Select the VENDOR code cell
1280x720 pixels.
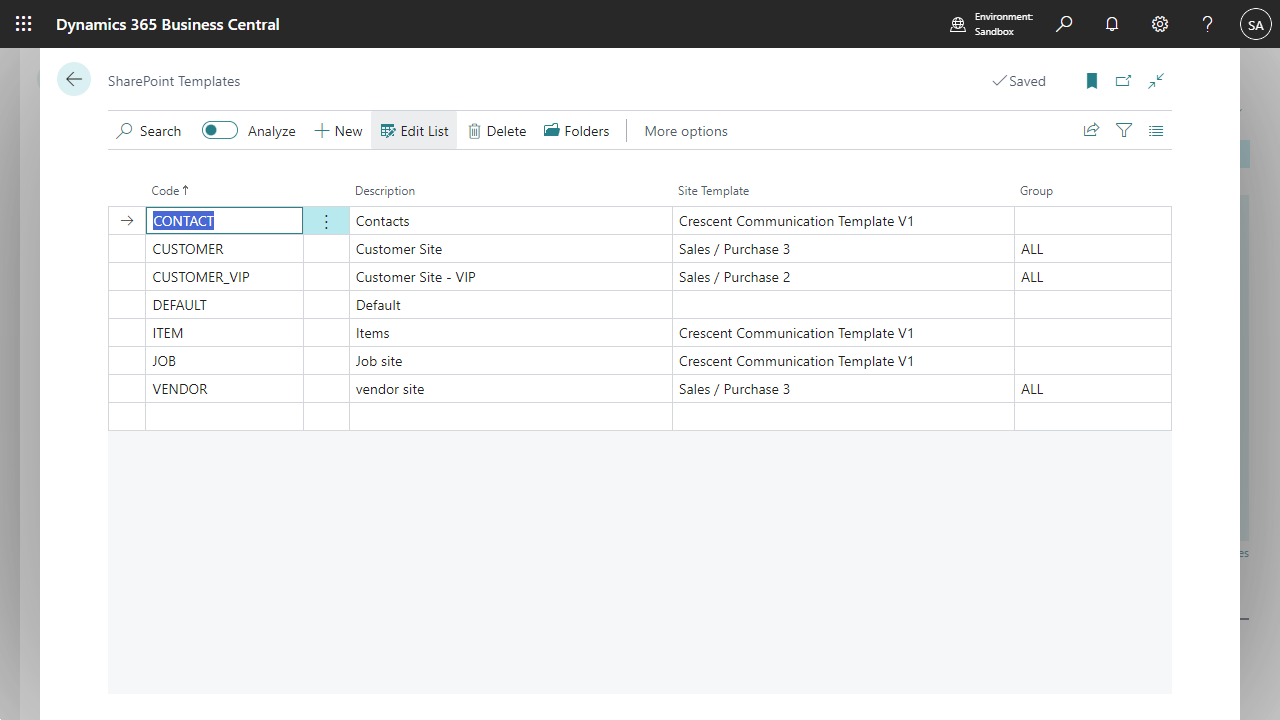[224, 389]
